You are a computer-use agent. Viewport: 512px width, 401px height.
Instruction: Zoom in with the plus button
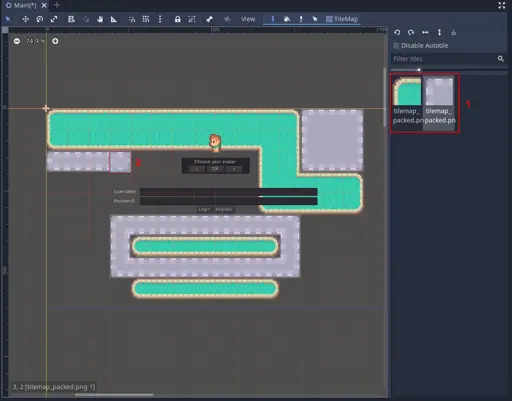tap(55, 41)
